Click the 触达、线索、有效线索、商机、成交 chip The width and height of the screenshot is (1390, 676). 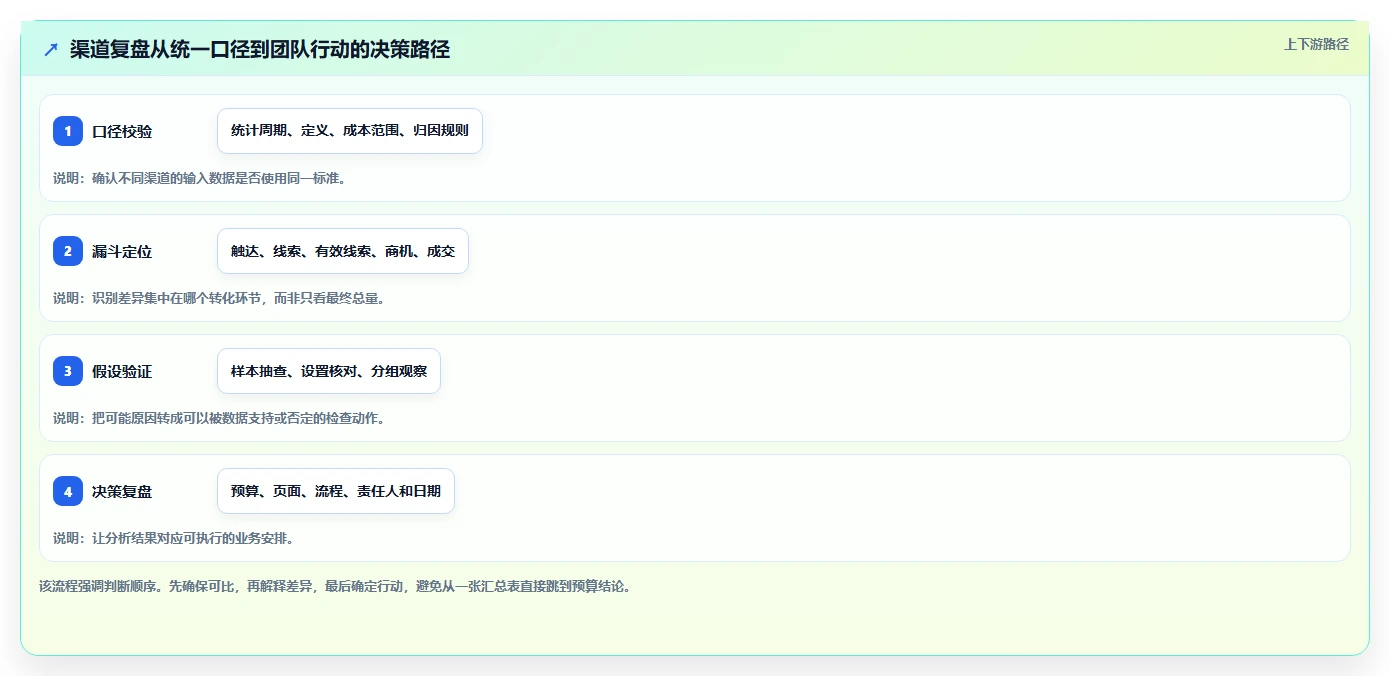click(343, 251)
